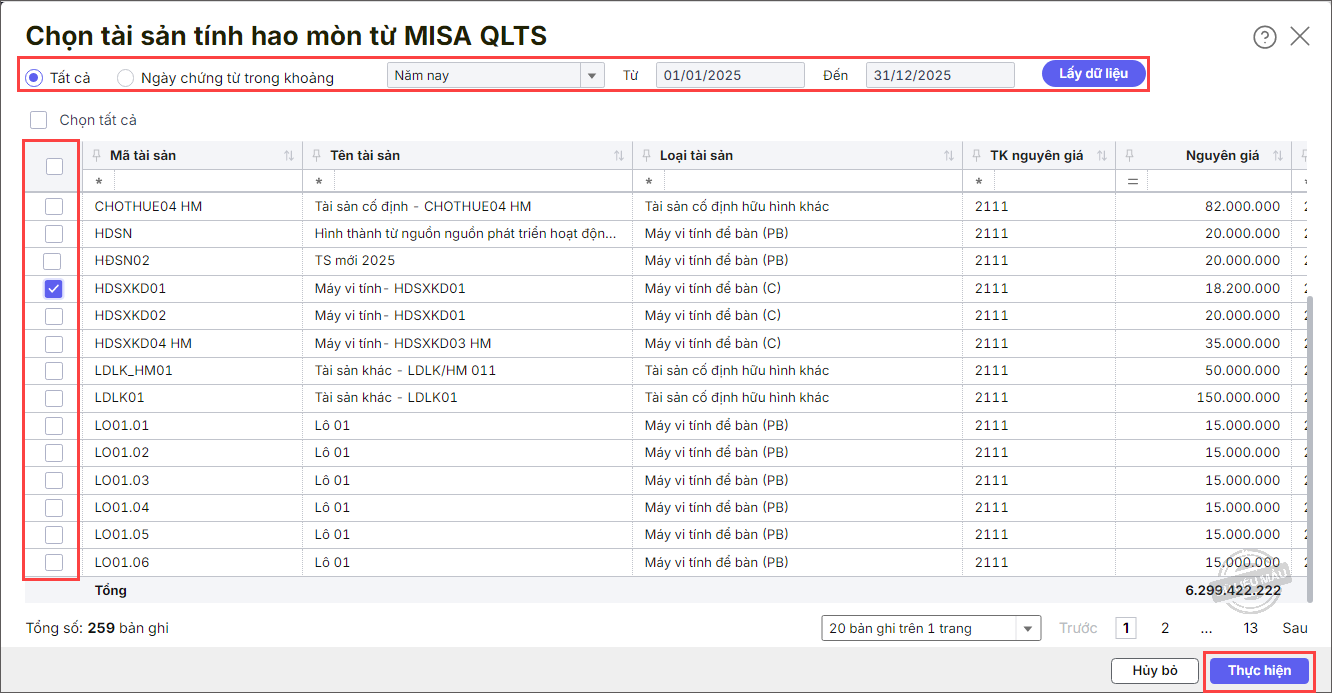1332x693 pixels.
Task: Check the row LO01.06
Action: (54, 562)
